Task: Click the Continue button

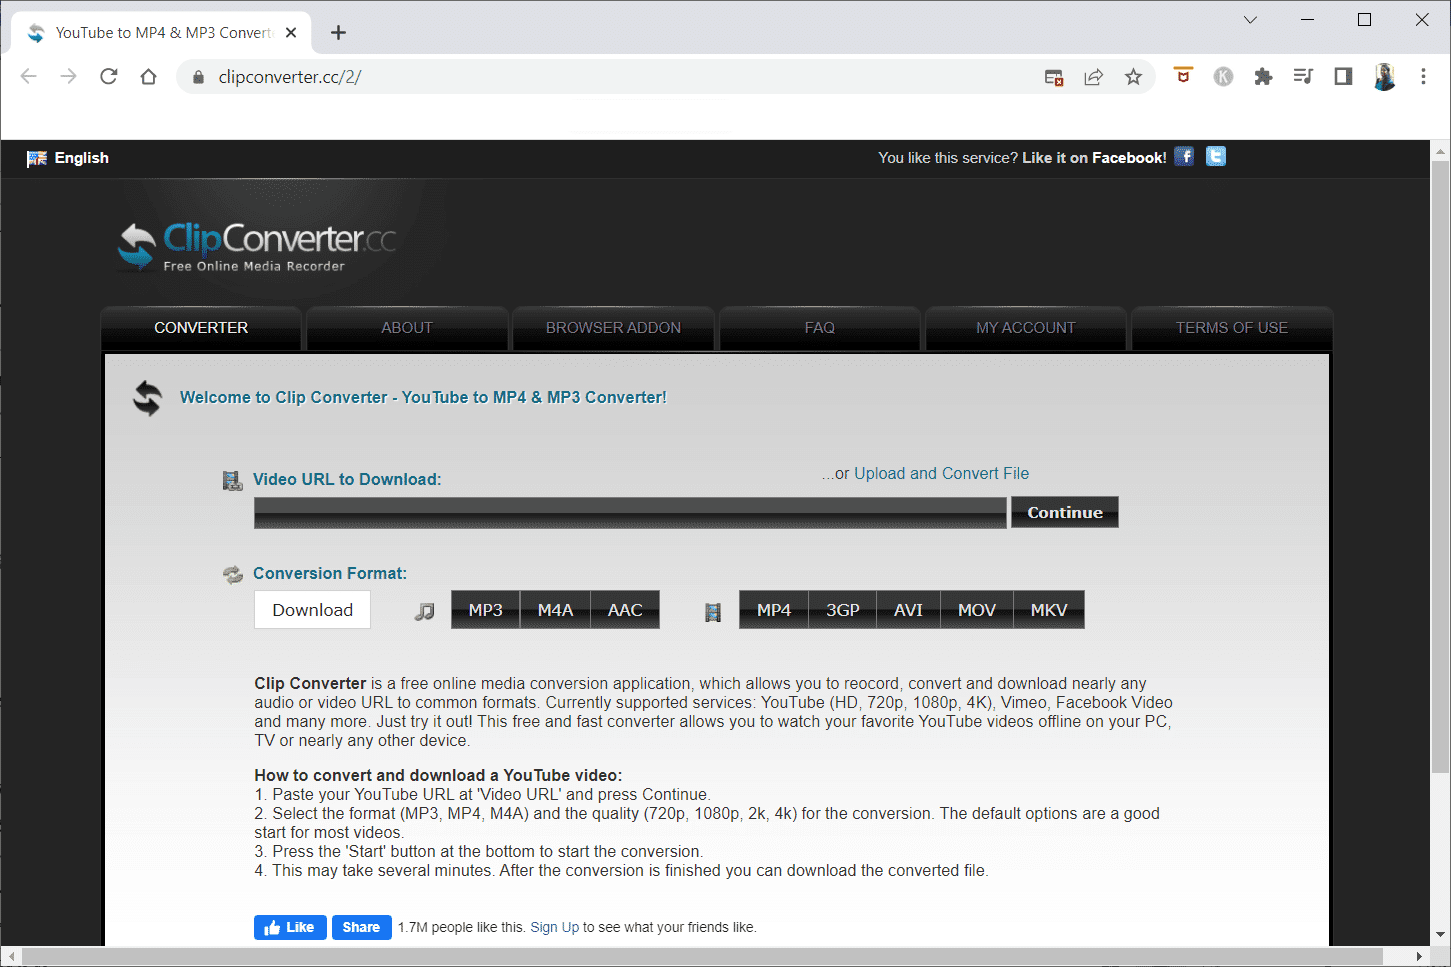Action: point(1065,512)
